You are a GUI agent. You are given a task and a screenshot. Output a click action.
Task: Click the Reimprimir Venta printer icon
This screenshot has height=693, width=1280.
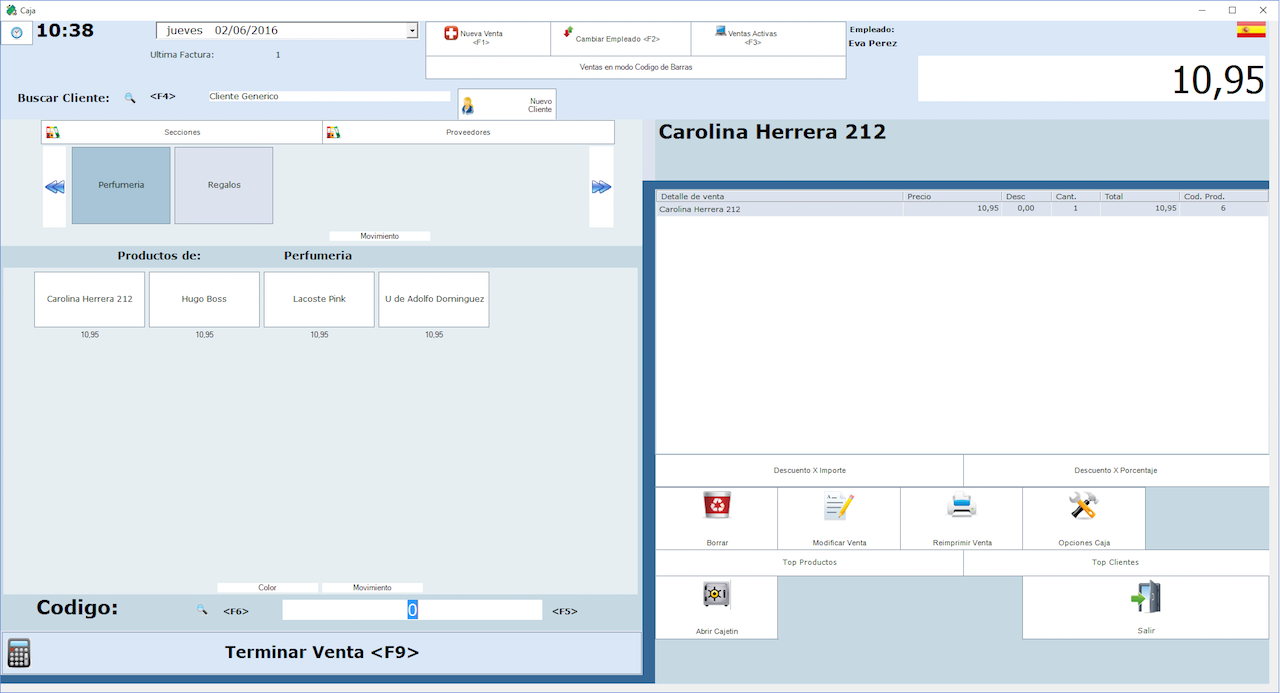(x=961, y=507)
